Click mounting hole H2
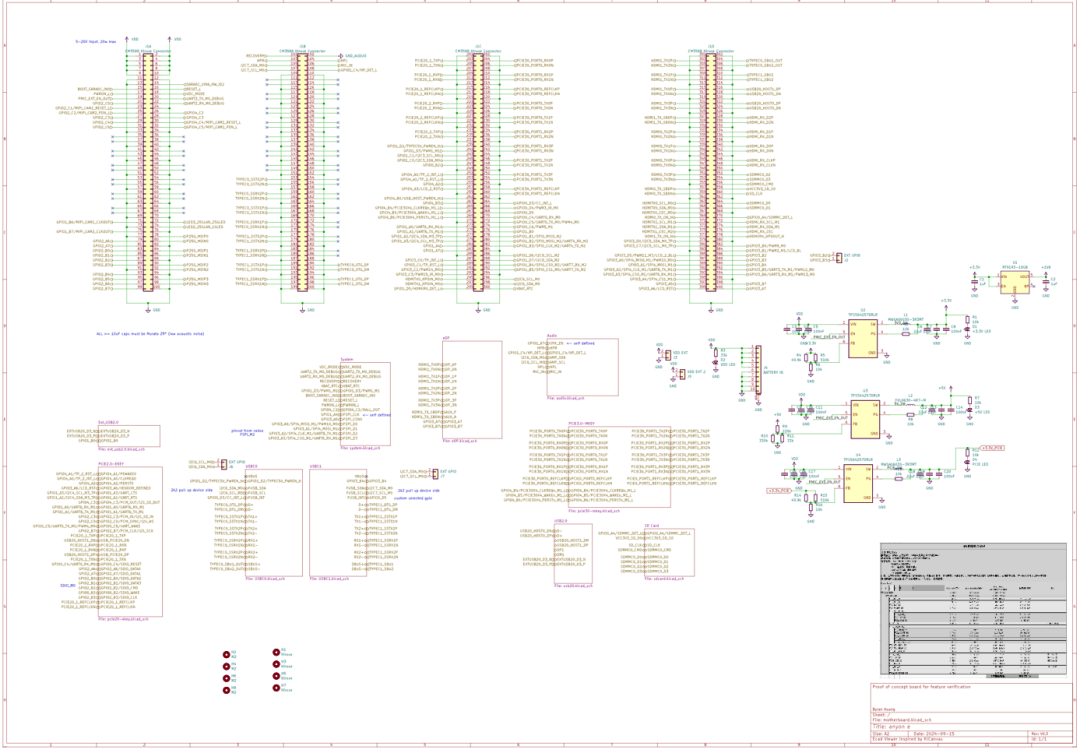Viewport: 1080px width, 753px height. click(x=227, y=654)
